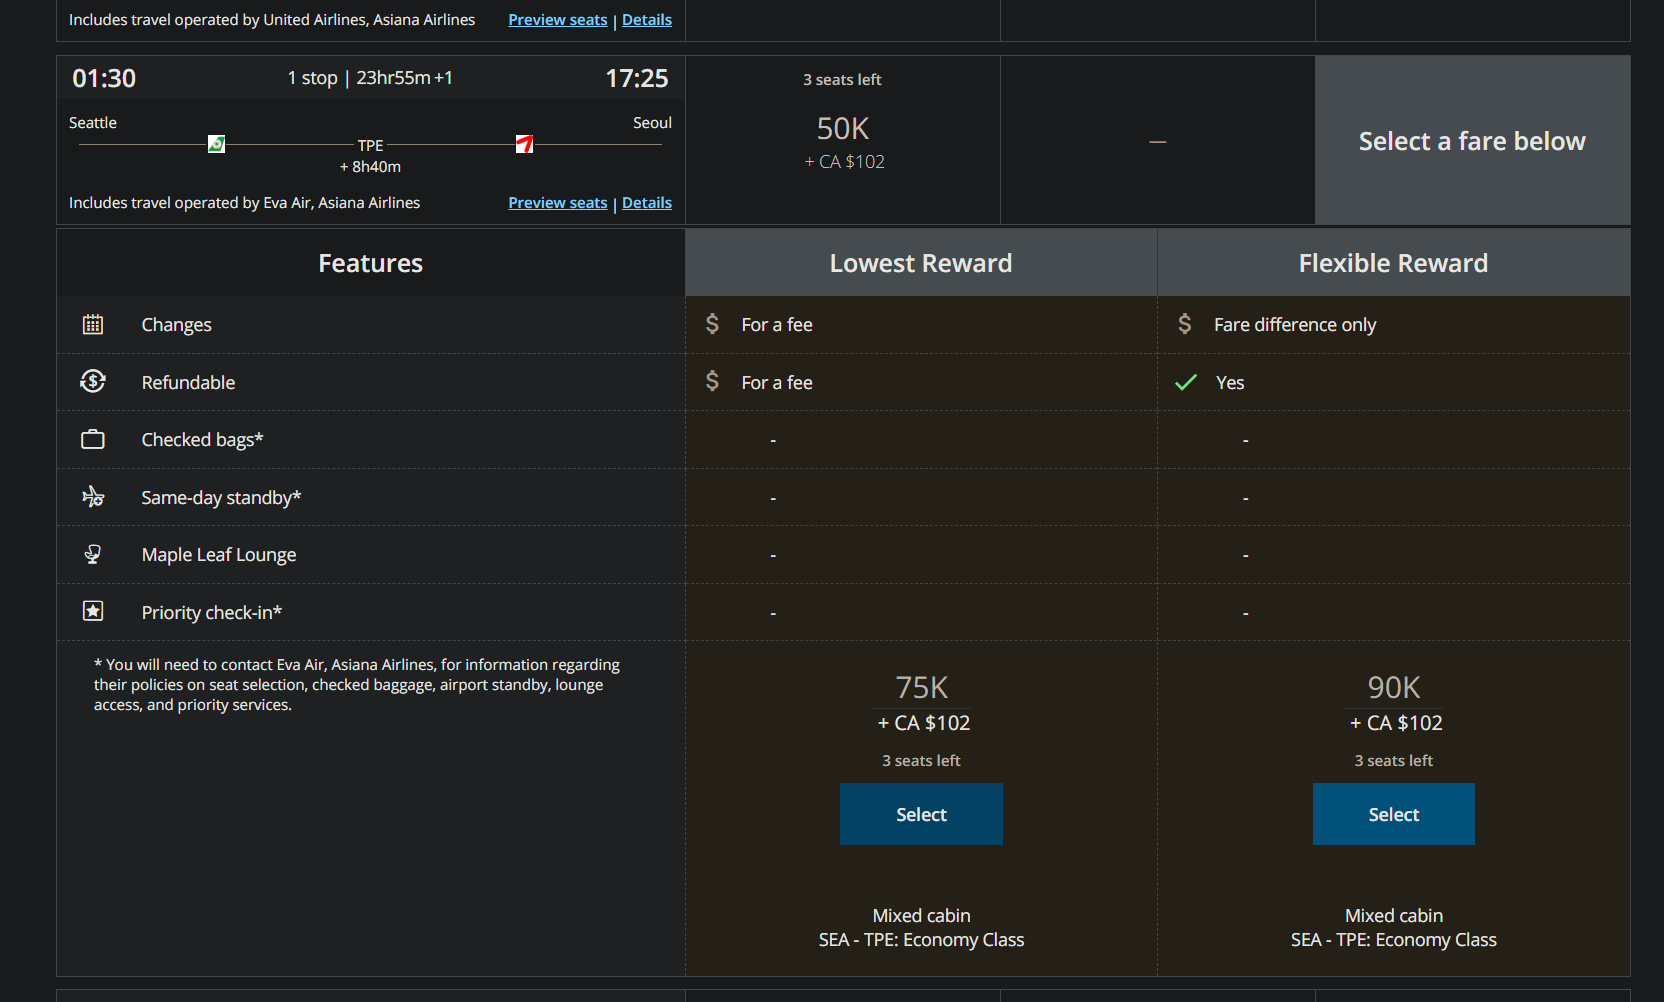The height and width of the screenshot is (1002, 1664).
Task: Click the Refundable dollar-arrow icon
Action: coord(93,381)
